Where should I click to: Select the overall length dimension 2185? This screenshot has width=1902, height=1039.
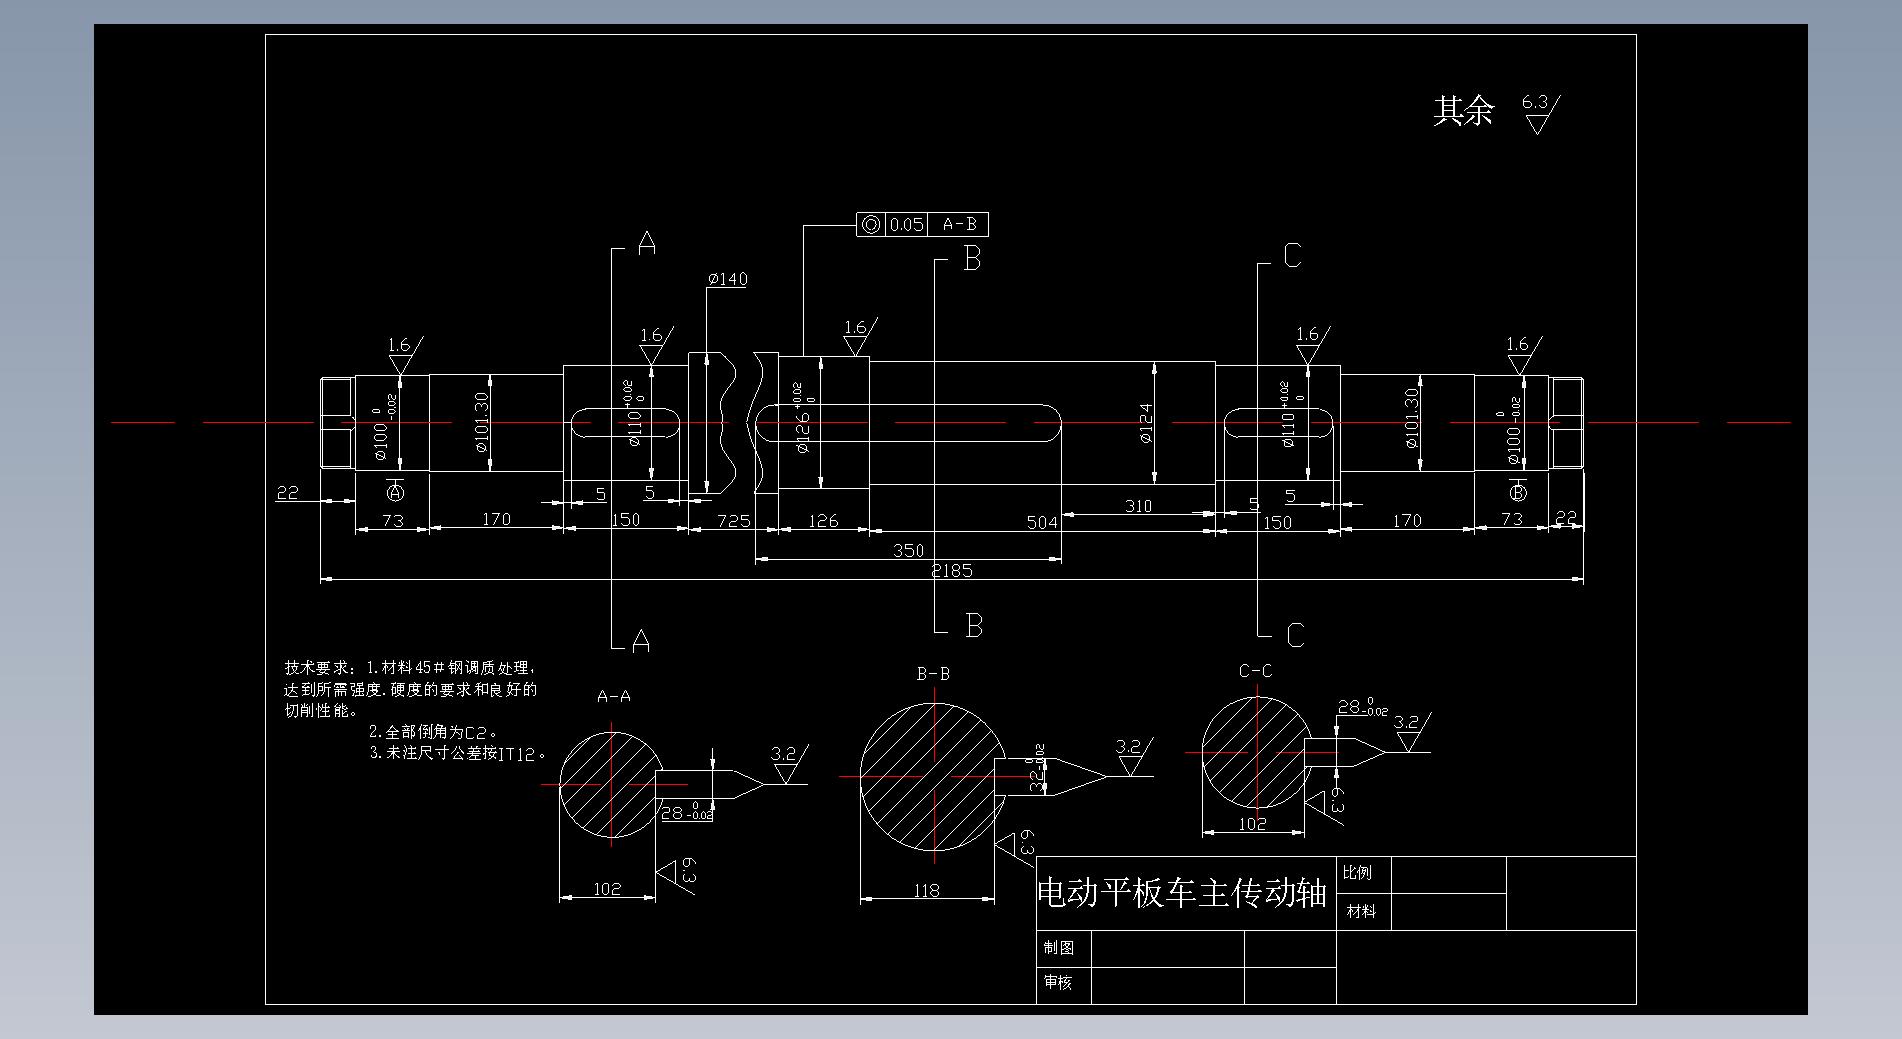click(951, 570)
